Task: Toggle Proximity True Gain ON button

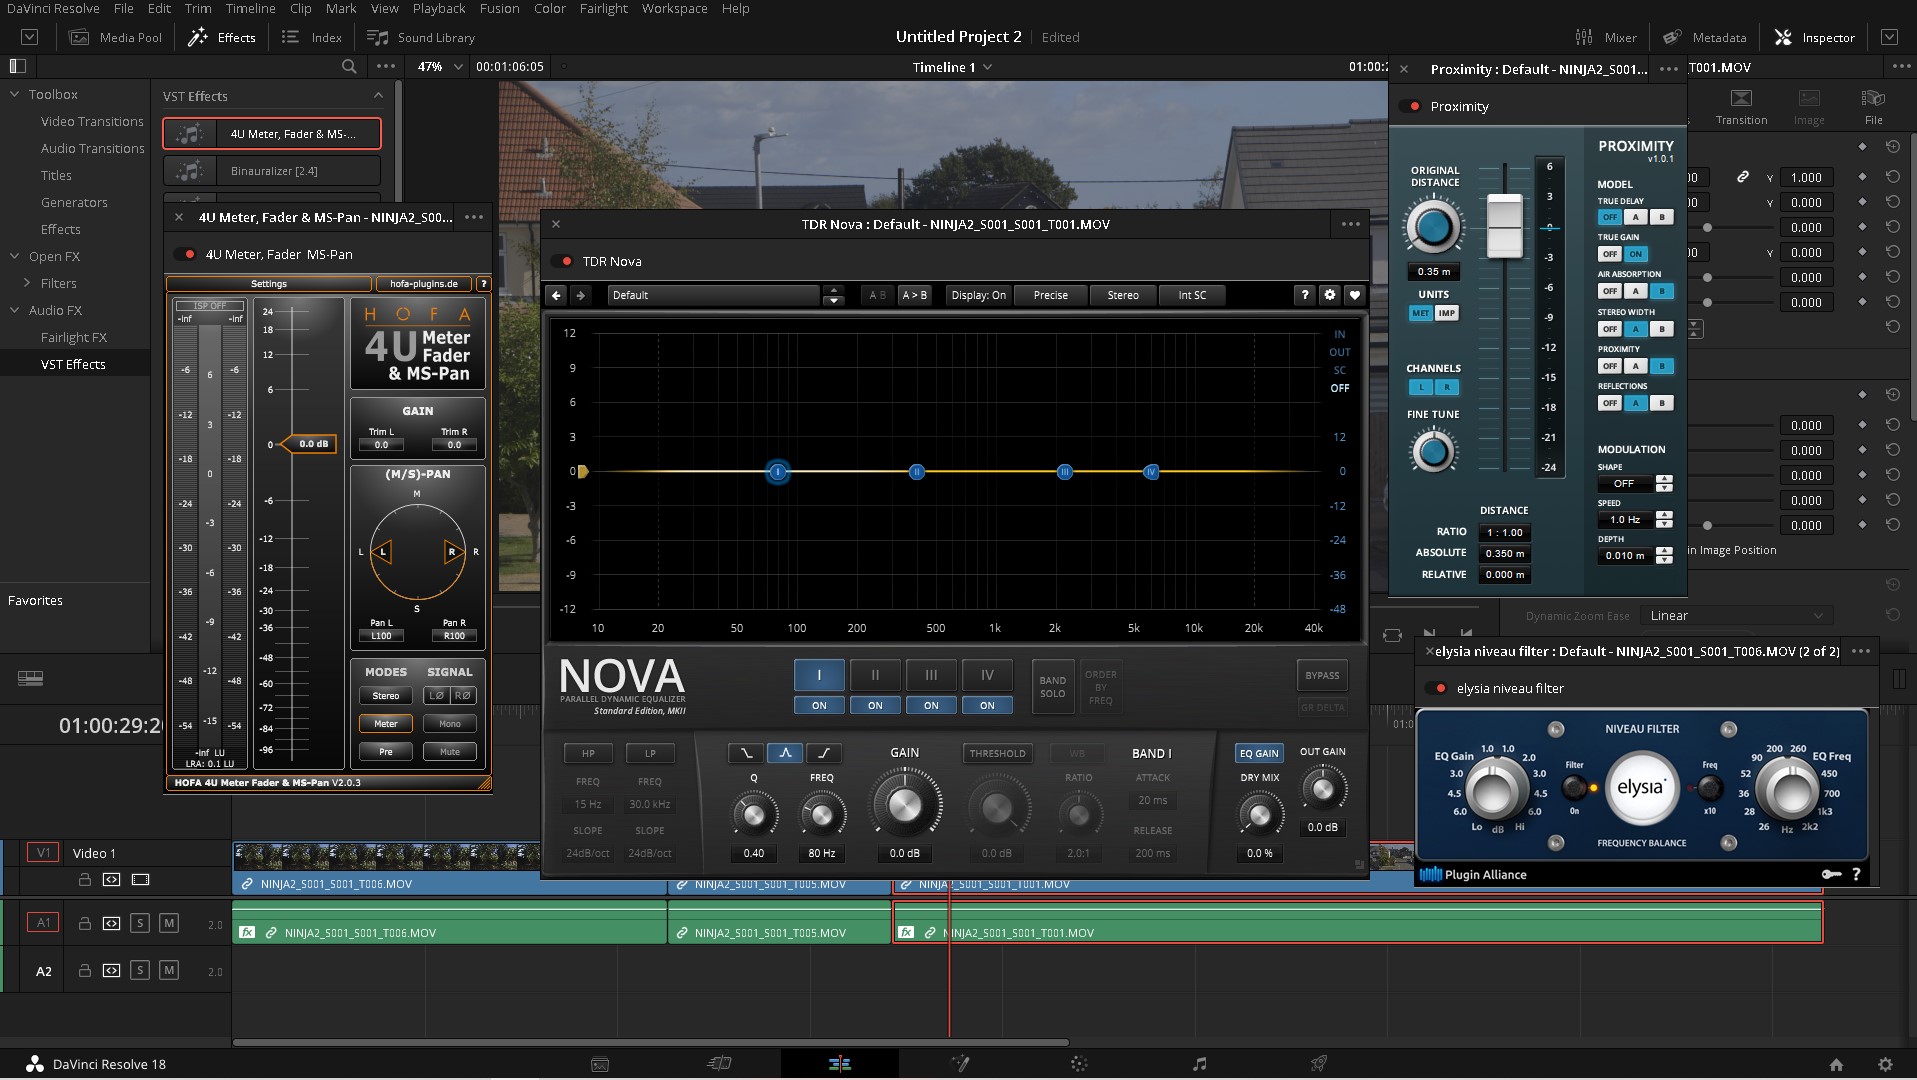Action: point(1635,254)
